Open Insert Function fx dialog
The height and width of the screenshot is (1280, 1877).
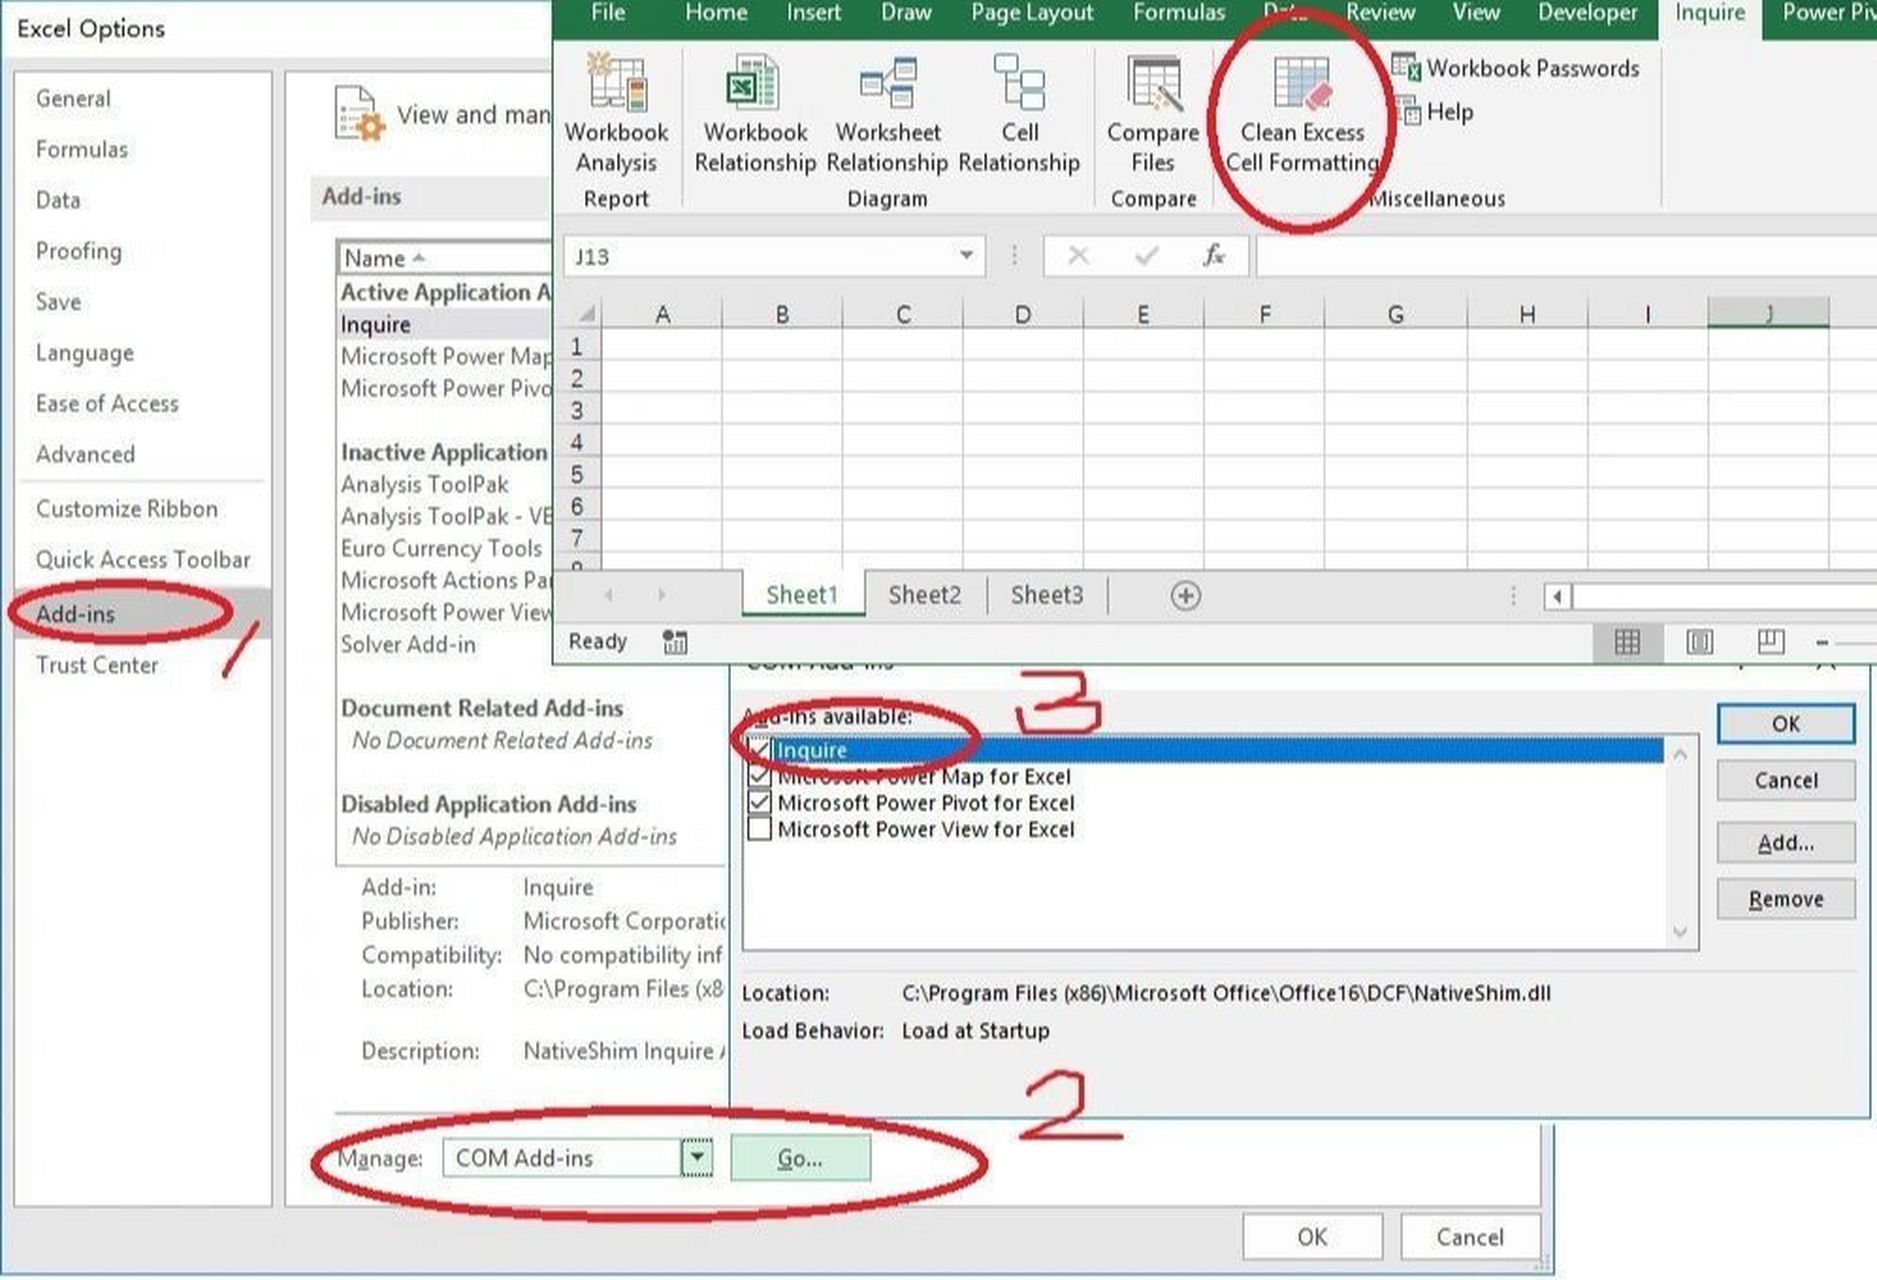(x=1214, y=256)
